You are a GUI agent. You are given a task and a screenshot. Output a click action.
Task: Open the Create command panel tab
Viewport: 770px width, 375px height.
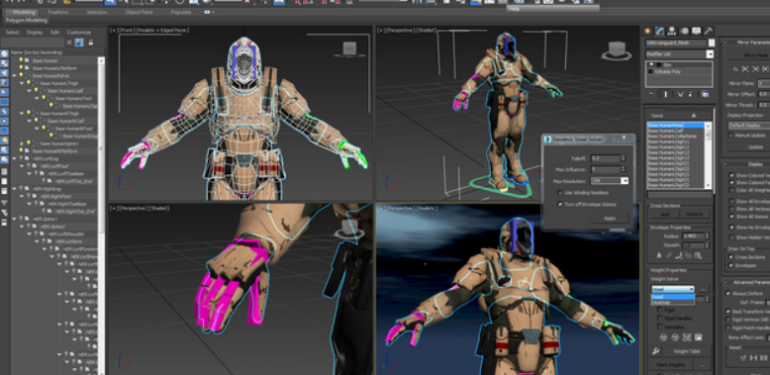point(648,31)
